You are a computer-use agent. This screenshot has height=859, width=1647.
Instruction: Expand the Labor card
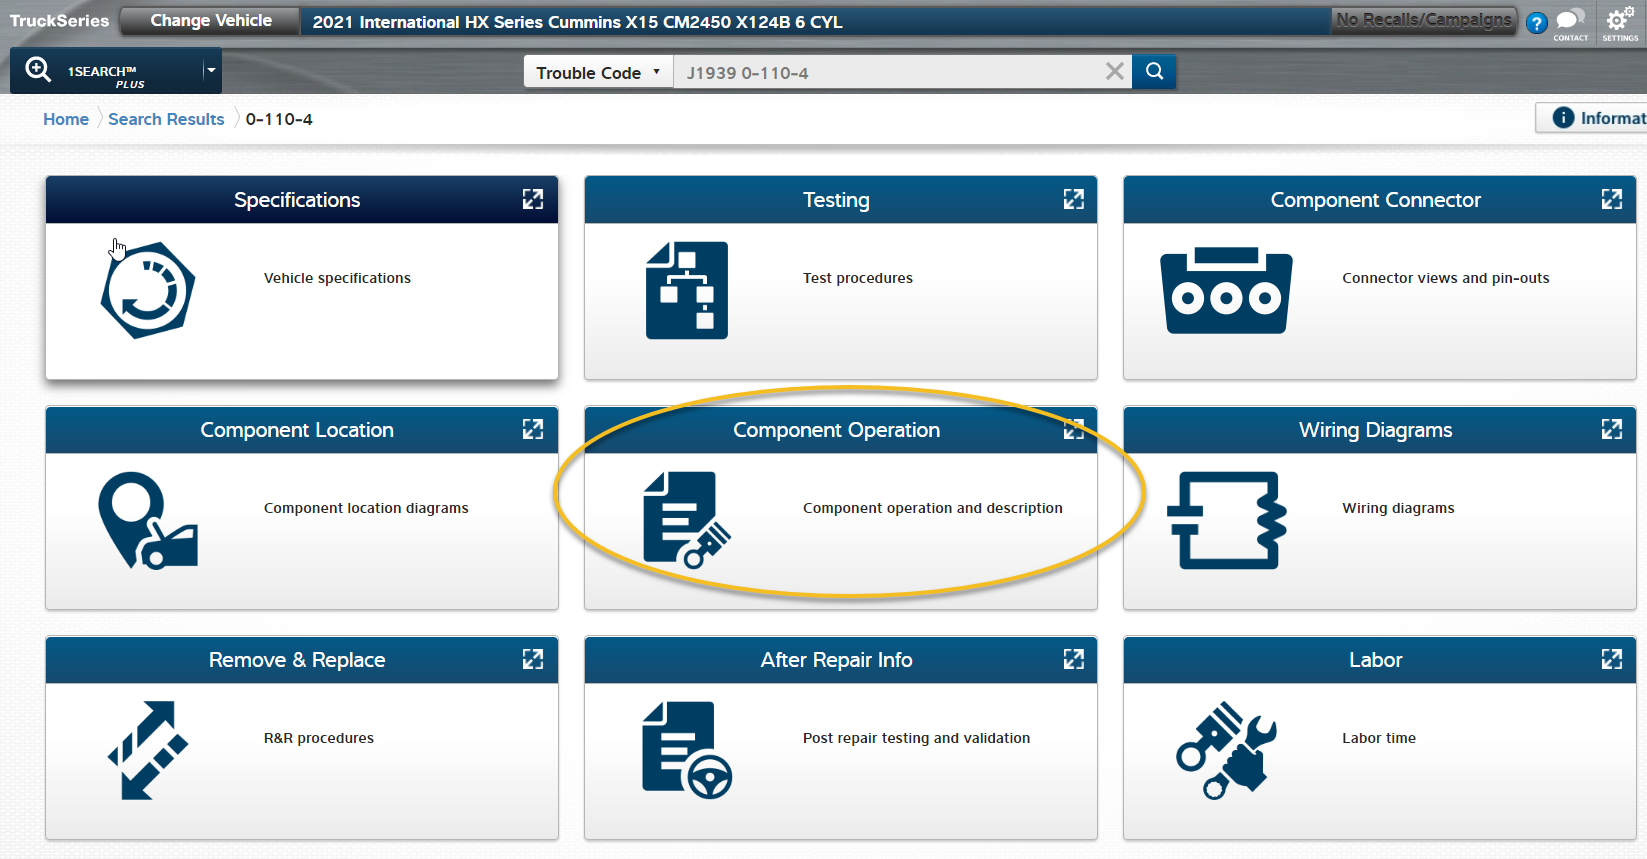[1611, 659]
